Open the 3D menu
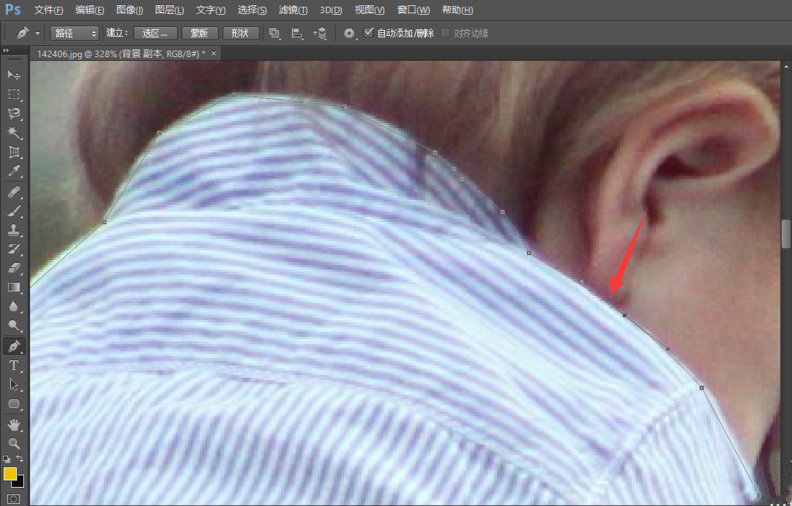The height and width of the screenshot is (506, 792). 331,10
